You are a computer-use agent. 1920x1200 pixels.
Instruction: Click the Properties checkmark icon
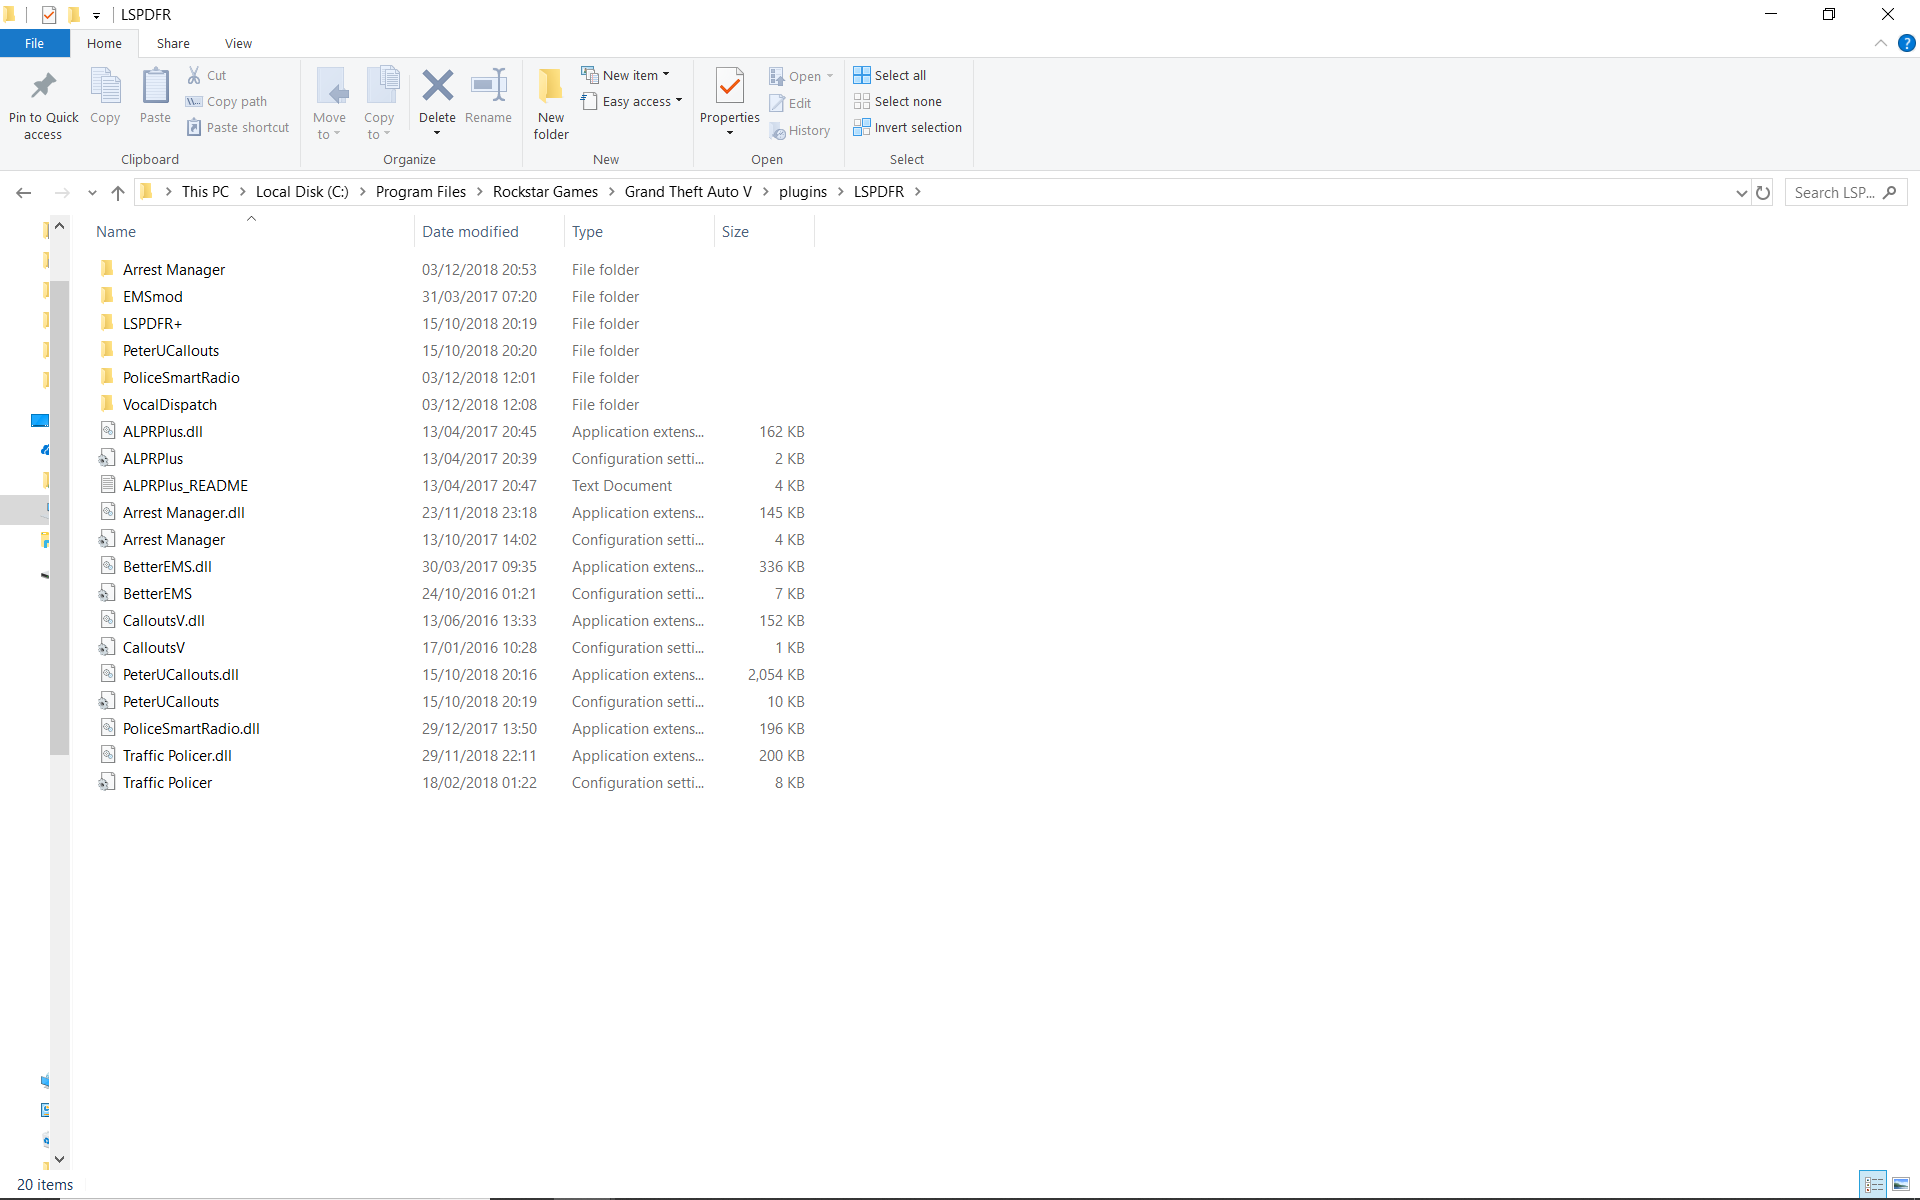(729, 86)
